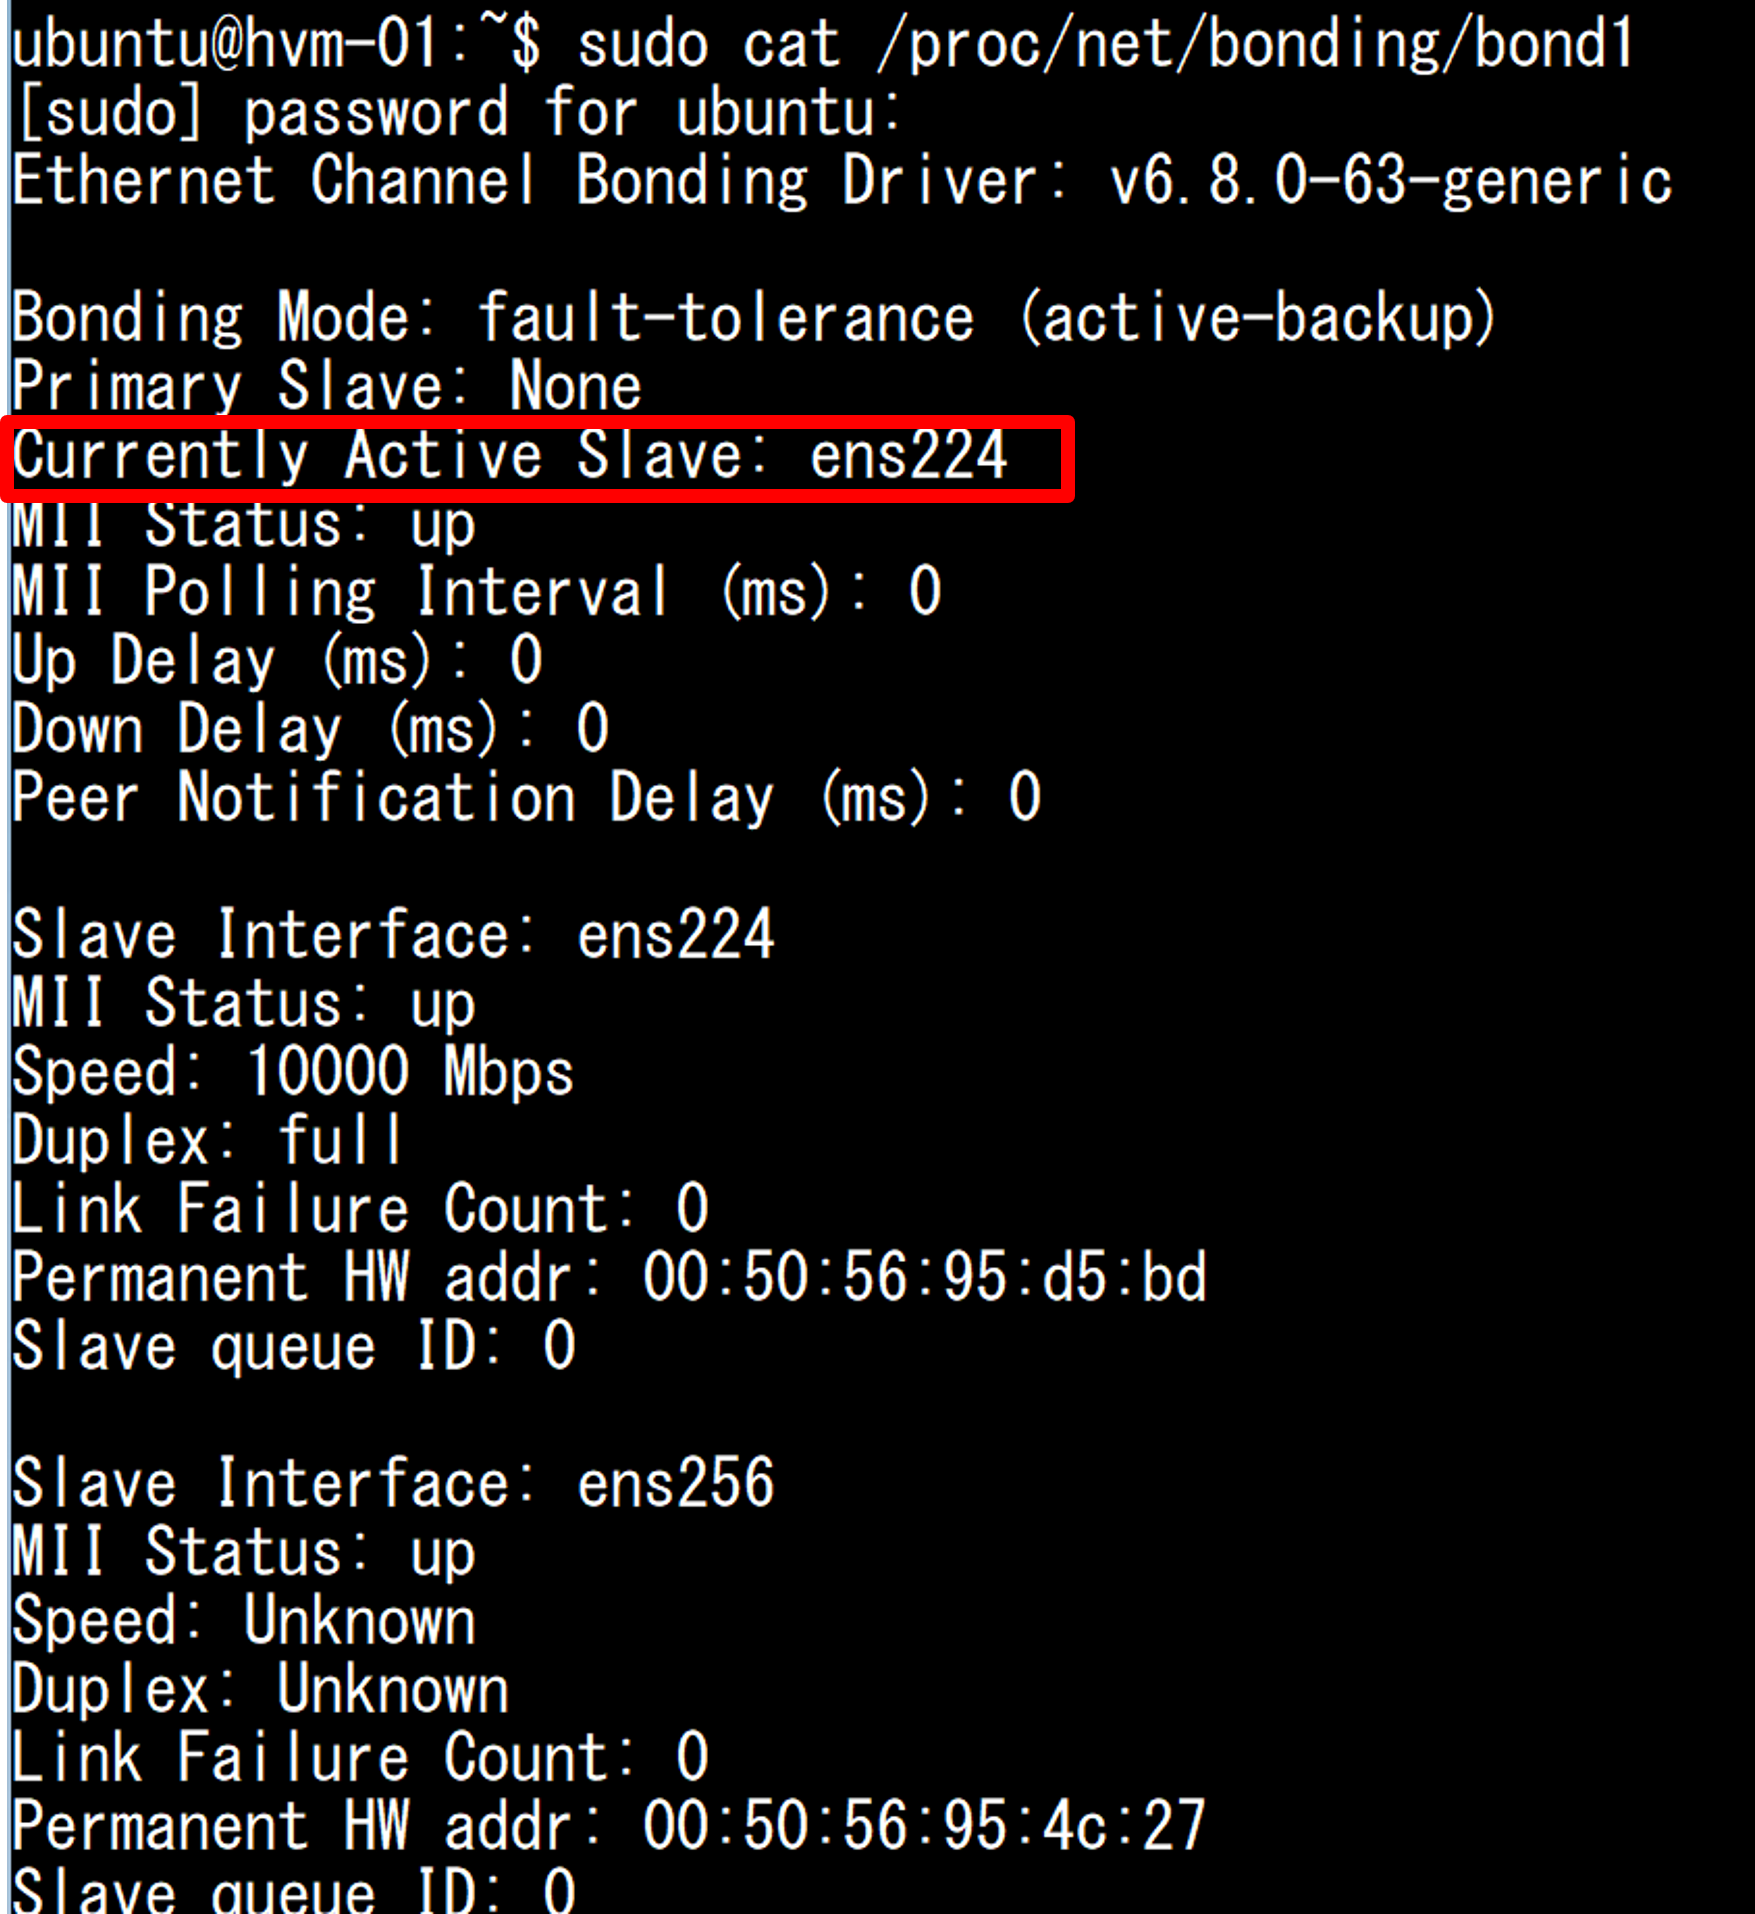The image size is (1755, 1914).
Task: Click the sudo password prompt line
Action: pyautogui.click(x=459, y=112)
